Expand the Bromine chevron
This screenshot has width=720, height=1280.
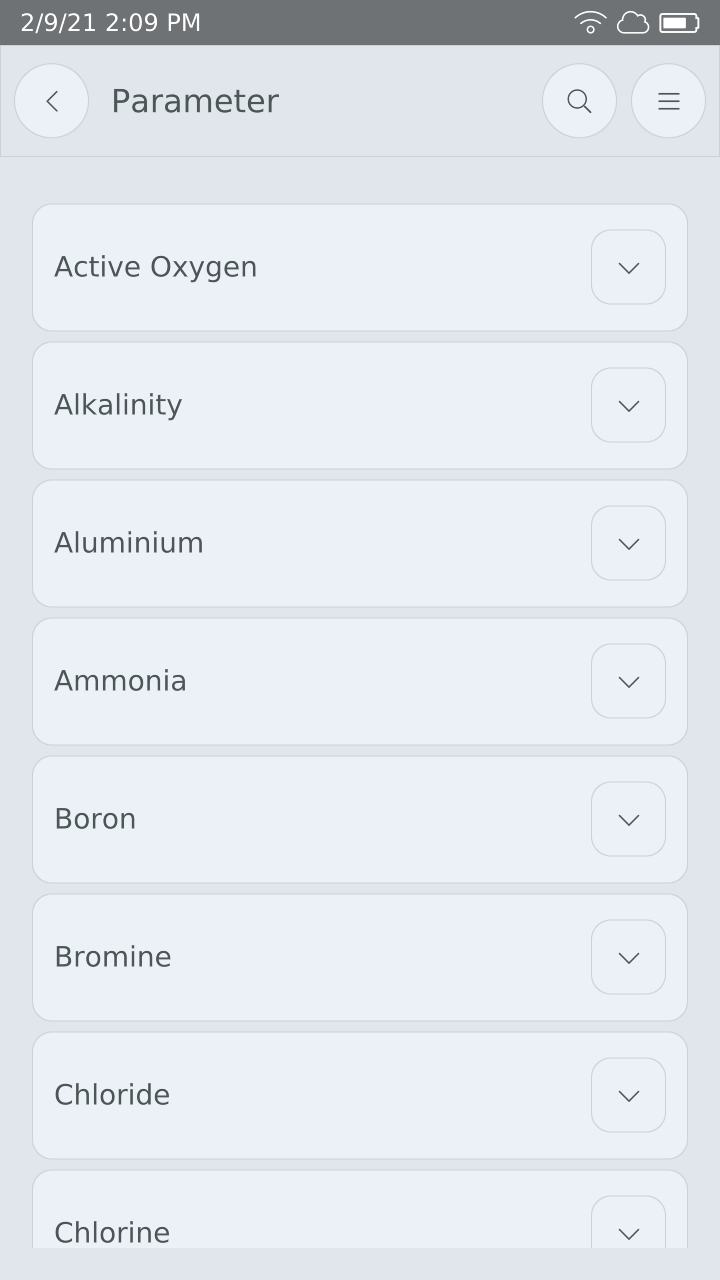[628, 957]
